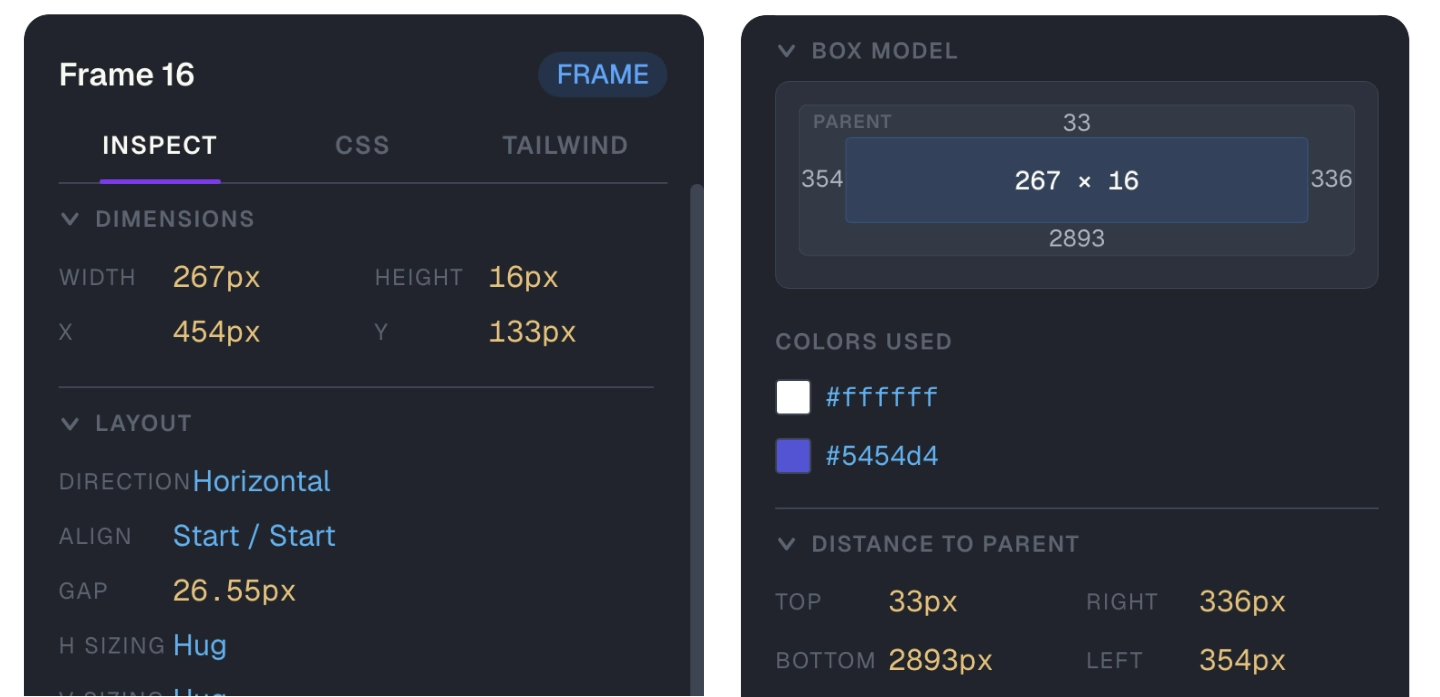Screen dimensions: 1440x697
Task: Click the FRAME type badge
Action: [602, 74]
